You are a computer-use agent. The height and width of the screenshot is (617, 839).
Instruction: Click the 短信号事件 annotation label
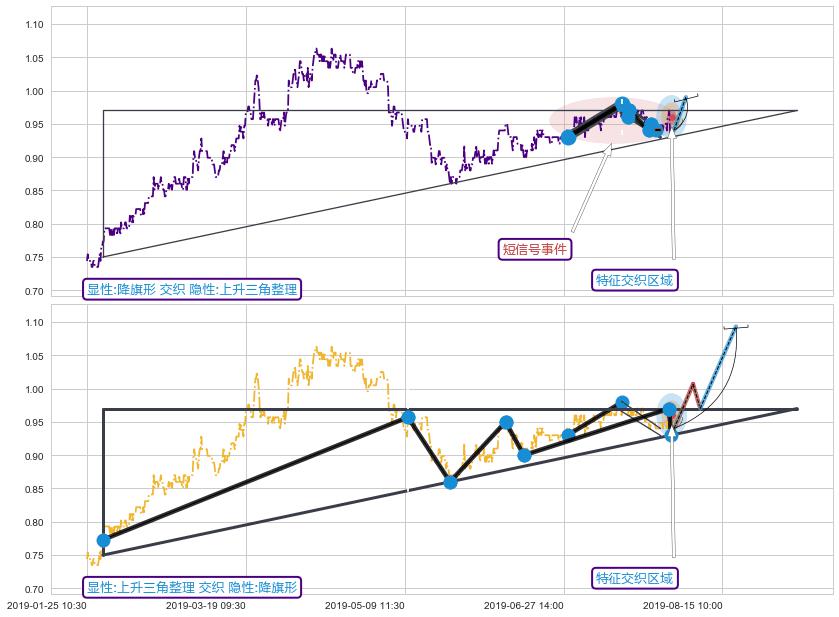point(535,249)
